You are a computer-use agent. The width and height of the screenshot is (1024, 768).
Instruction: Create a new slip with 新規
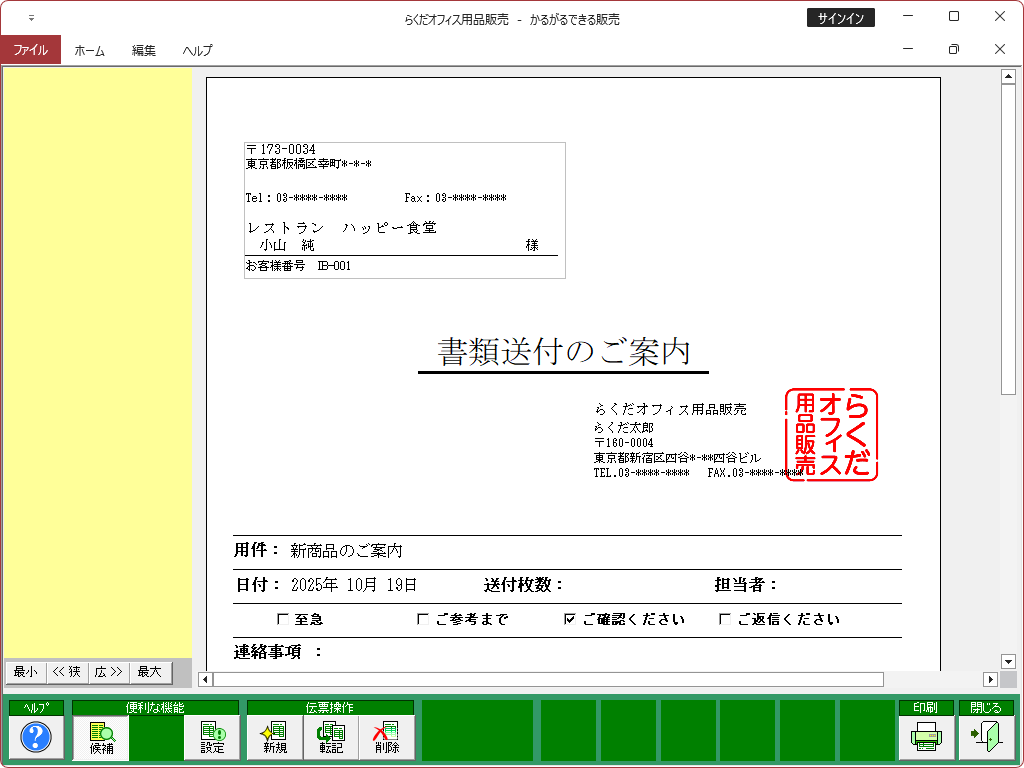click(275, 738)
